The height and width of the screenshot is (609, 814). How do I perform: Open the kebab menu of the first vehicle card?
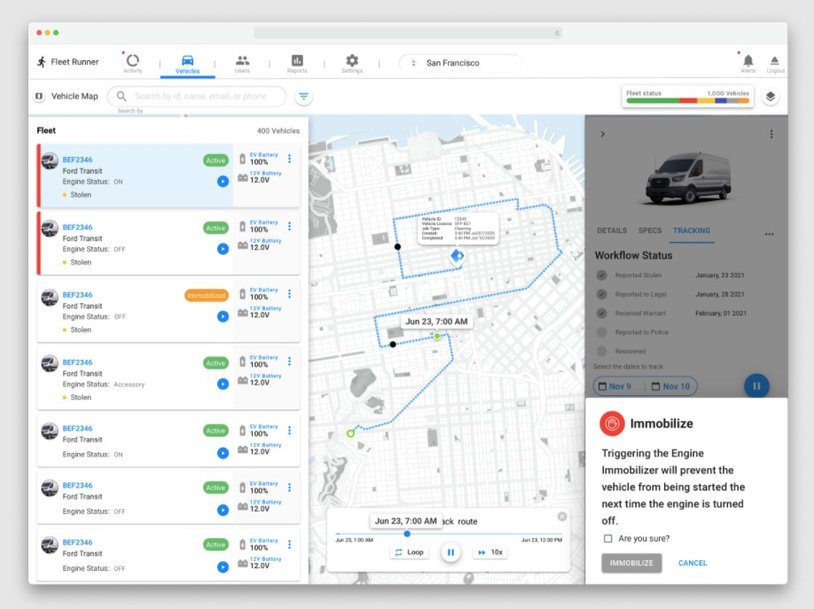pos(290,159)
